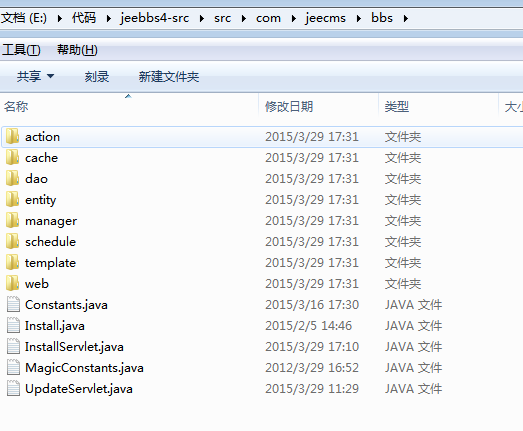This screenshot has height=431, width=523.
Task: Select the manager folder icon
Action: (13, 221)
